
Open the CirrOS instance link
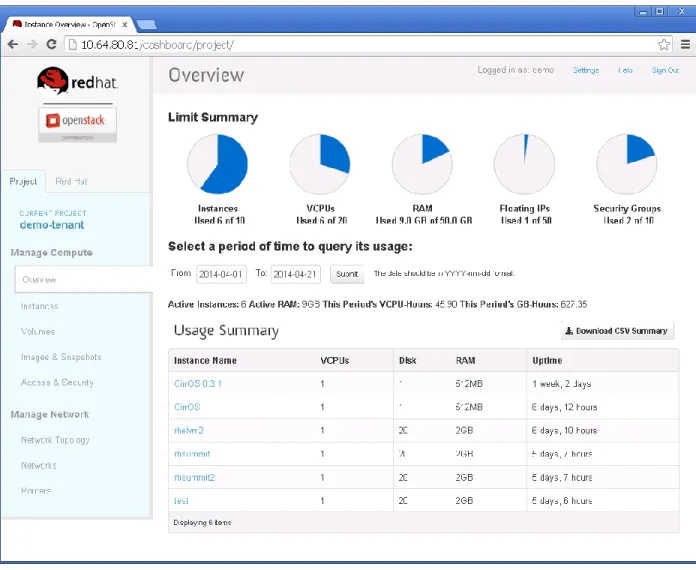pyautogui.click(x=187, y=407)
